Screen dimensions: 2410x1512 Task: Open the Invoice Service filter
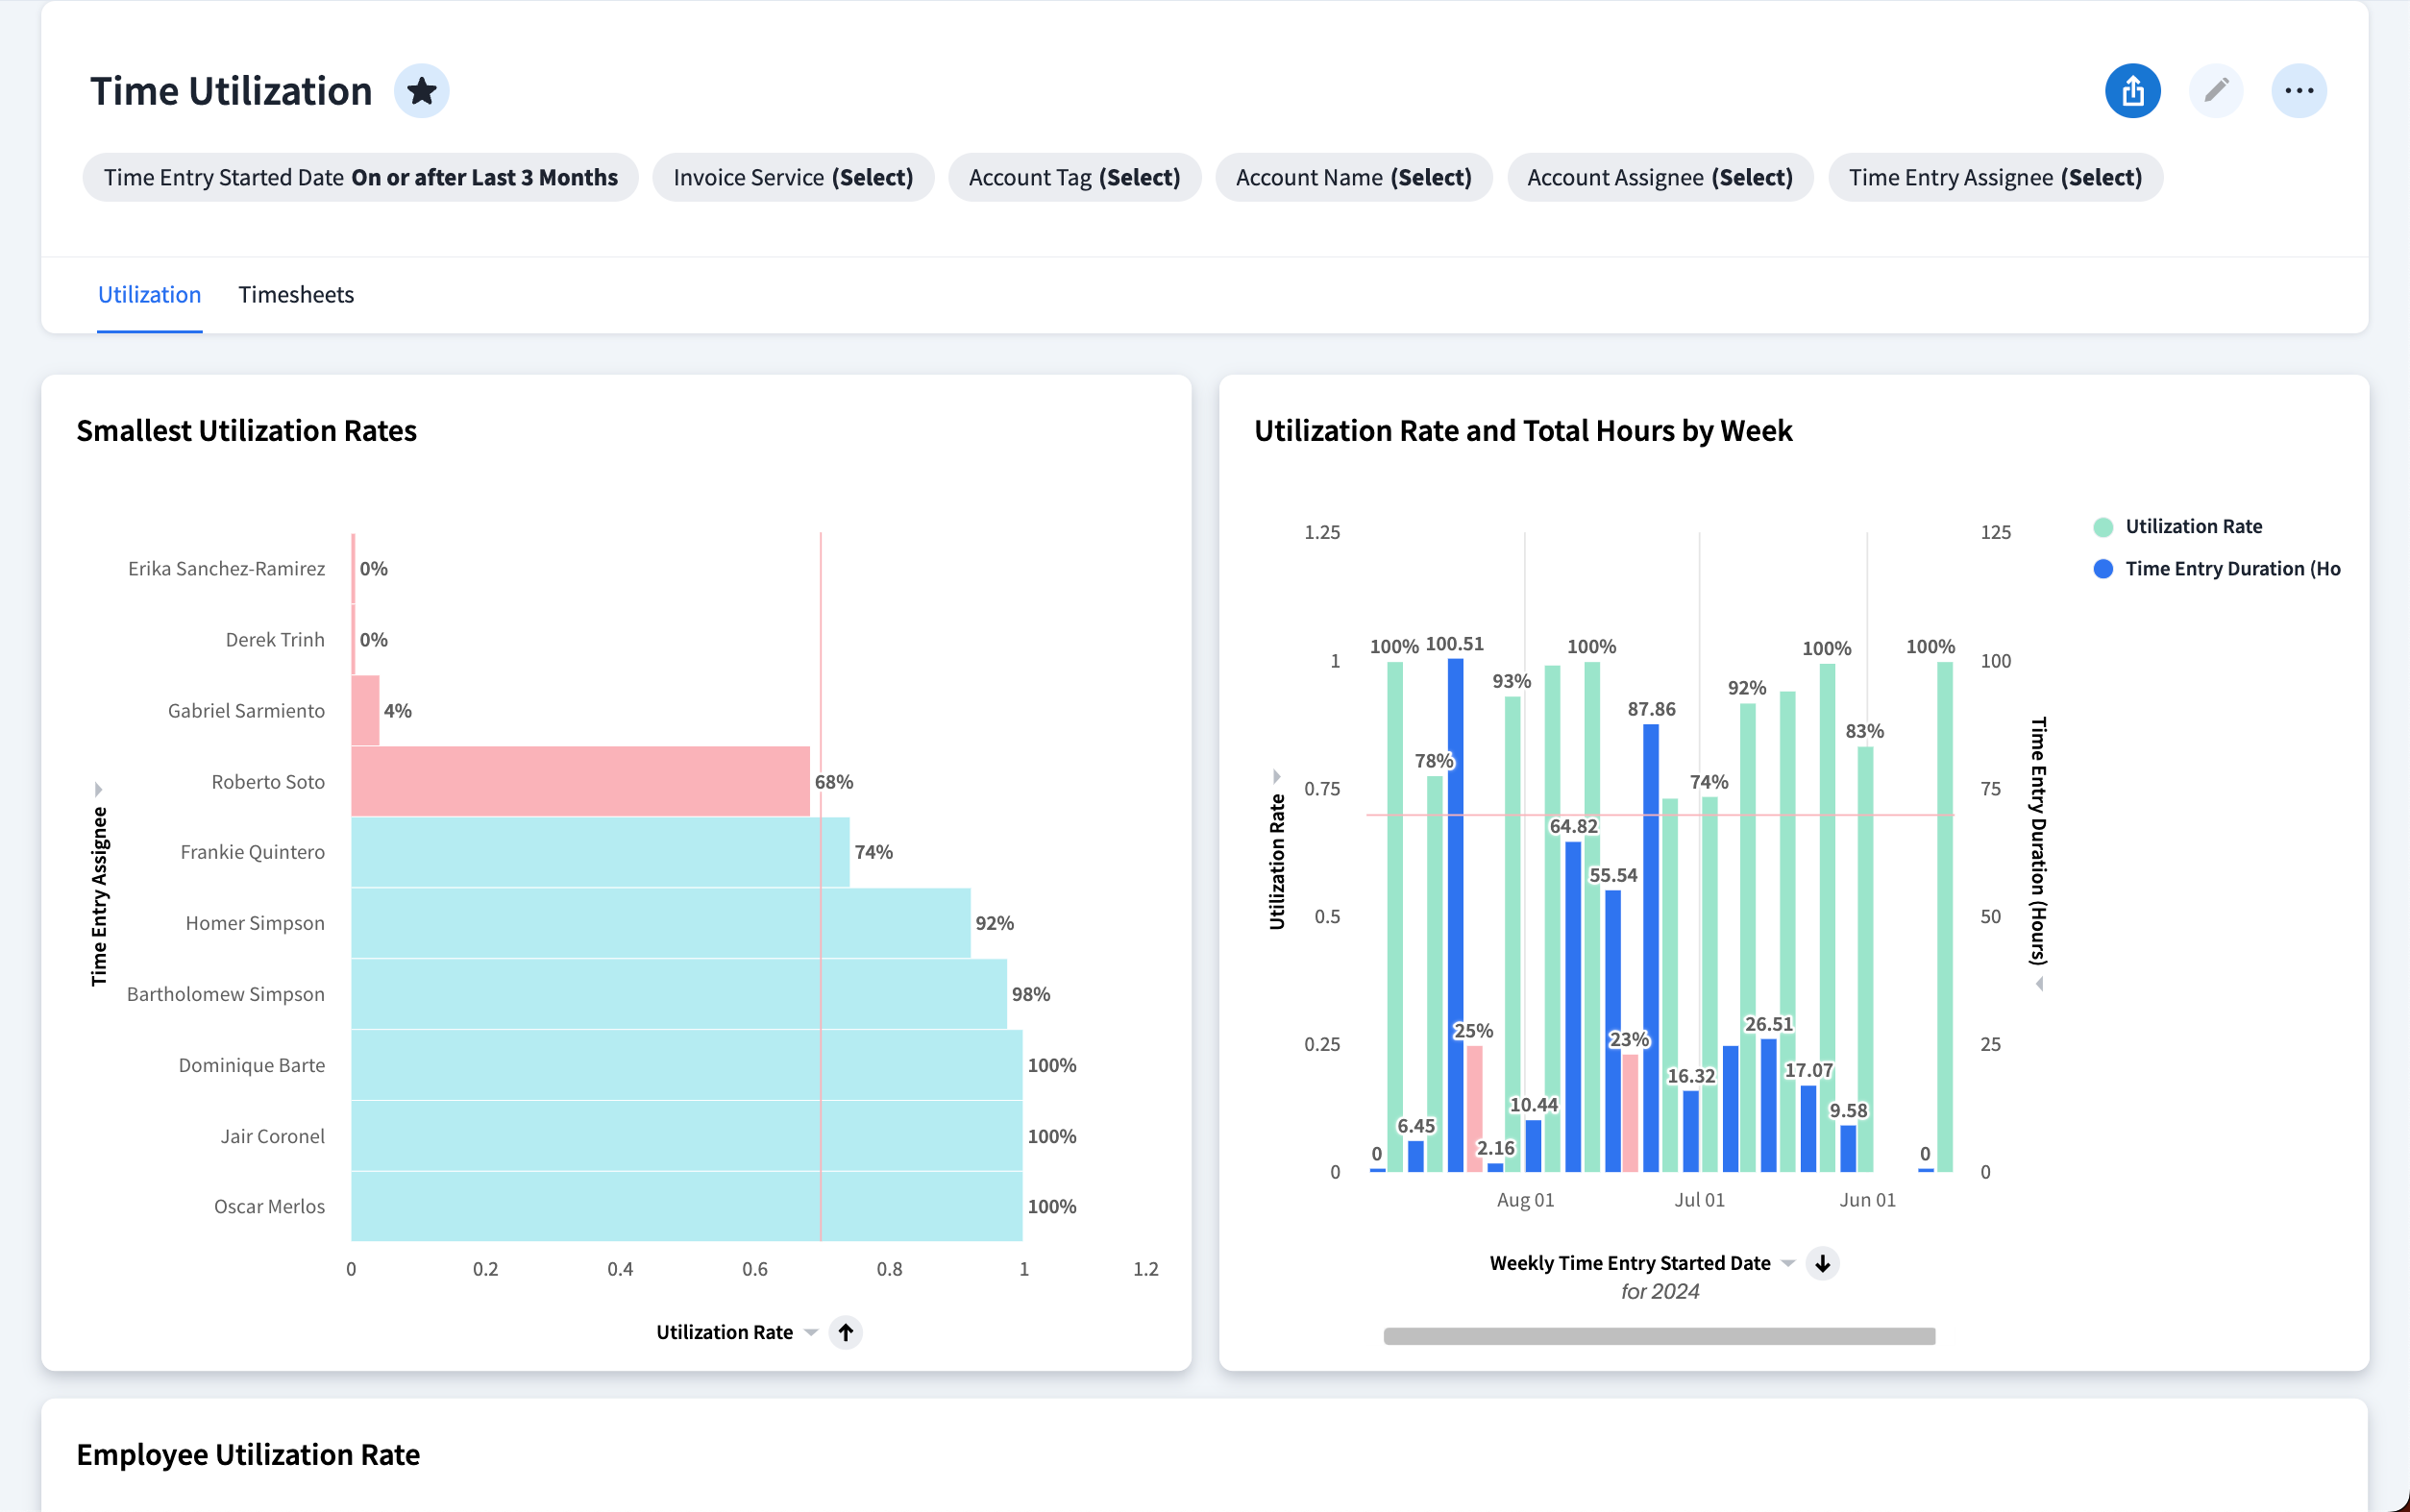pos(792,178)
